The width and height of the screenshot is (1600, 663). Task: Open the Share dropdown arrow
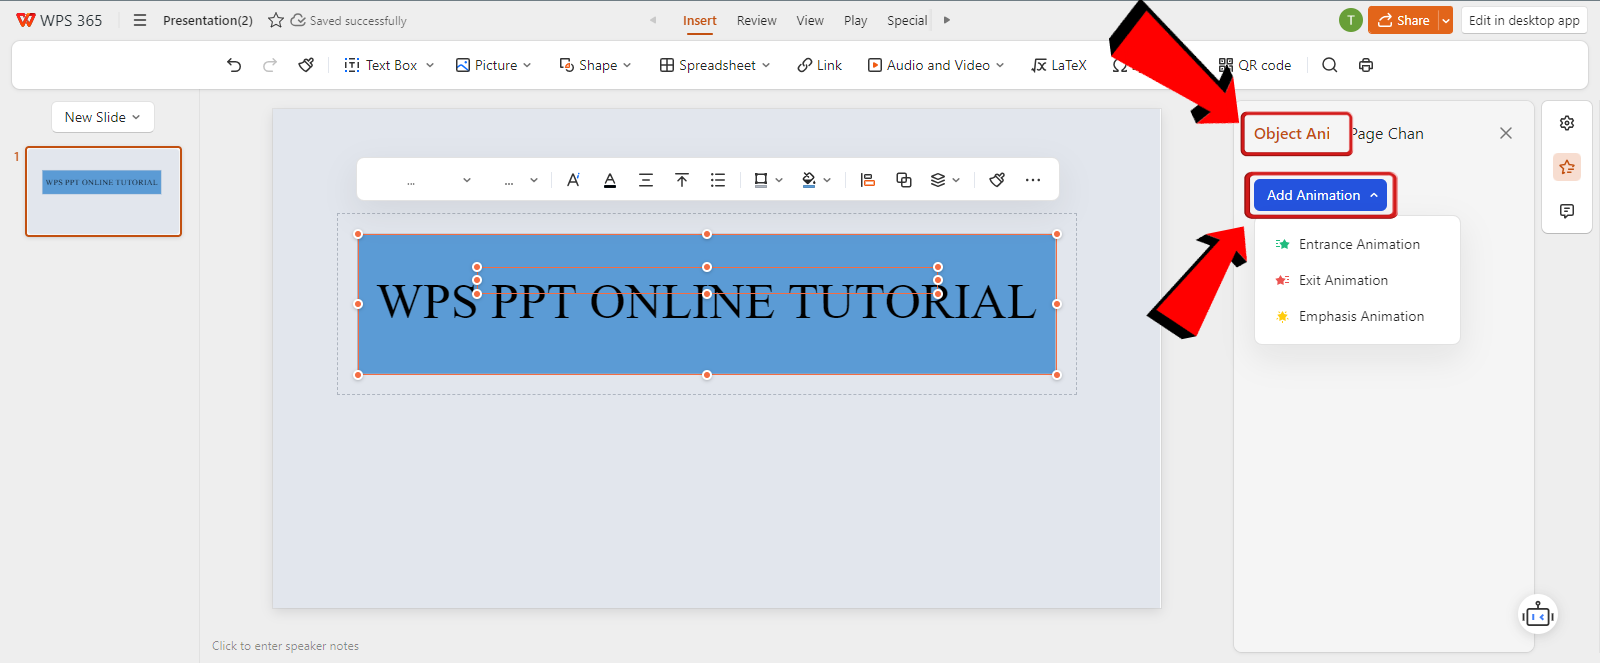[1446, 20]
